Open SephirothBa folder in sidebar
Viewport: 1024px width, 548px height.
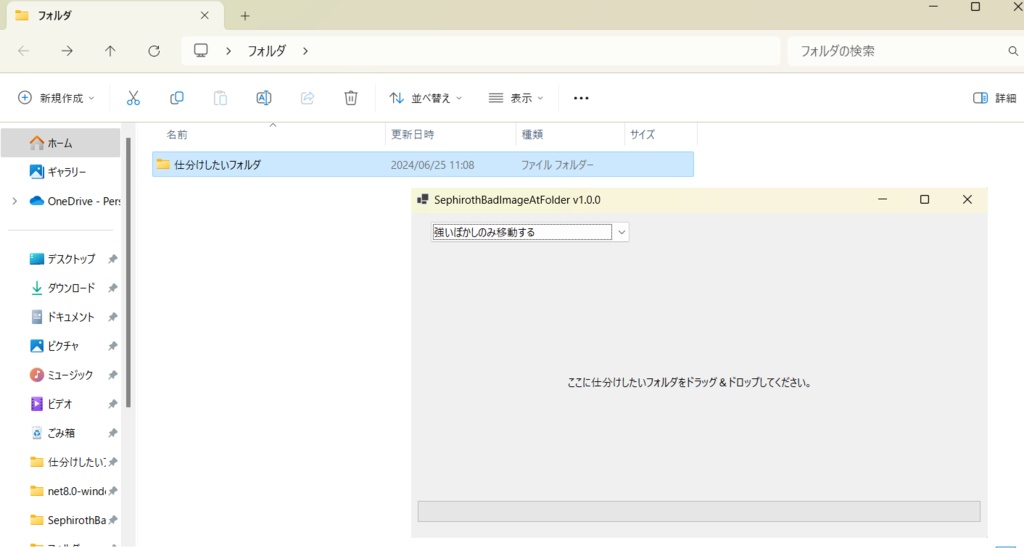tap(69, 520)
